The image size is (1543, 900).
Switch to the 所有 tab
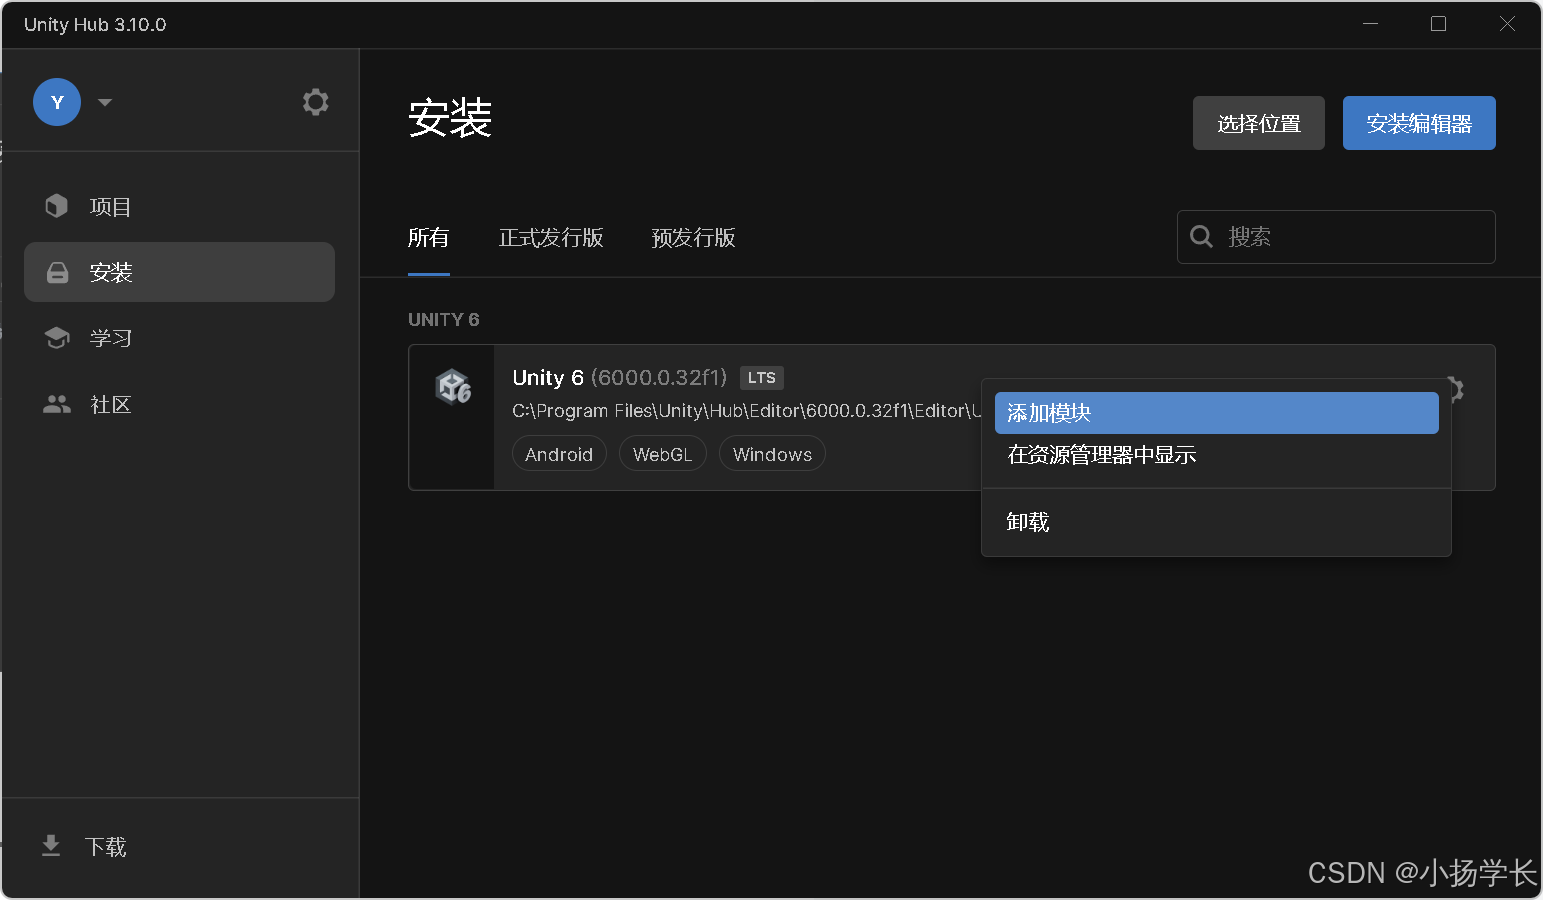[x=429, y=238]
